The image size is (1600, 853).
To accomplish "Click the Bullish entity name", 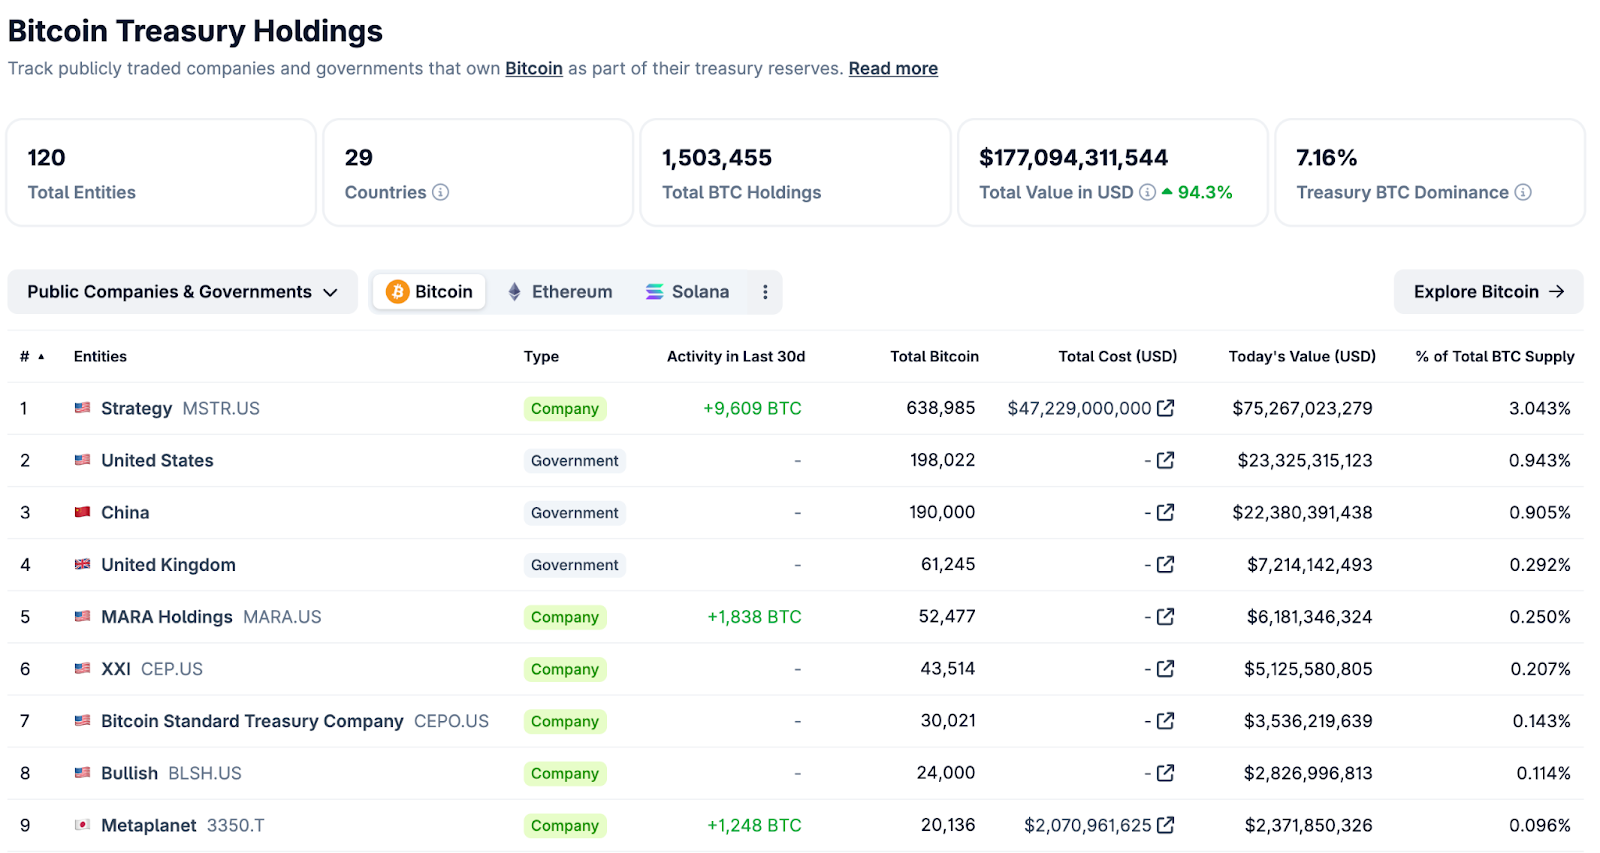I will pos(129,773).
